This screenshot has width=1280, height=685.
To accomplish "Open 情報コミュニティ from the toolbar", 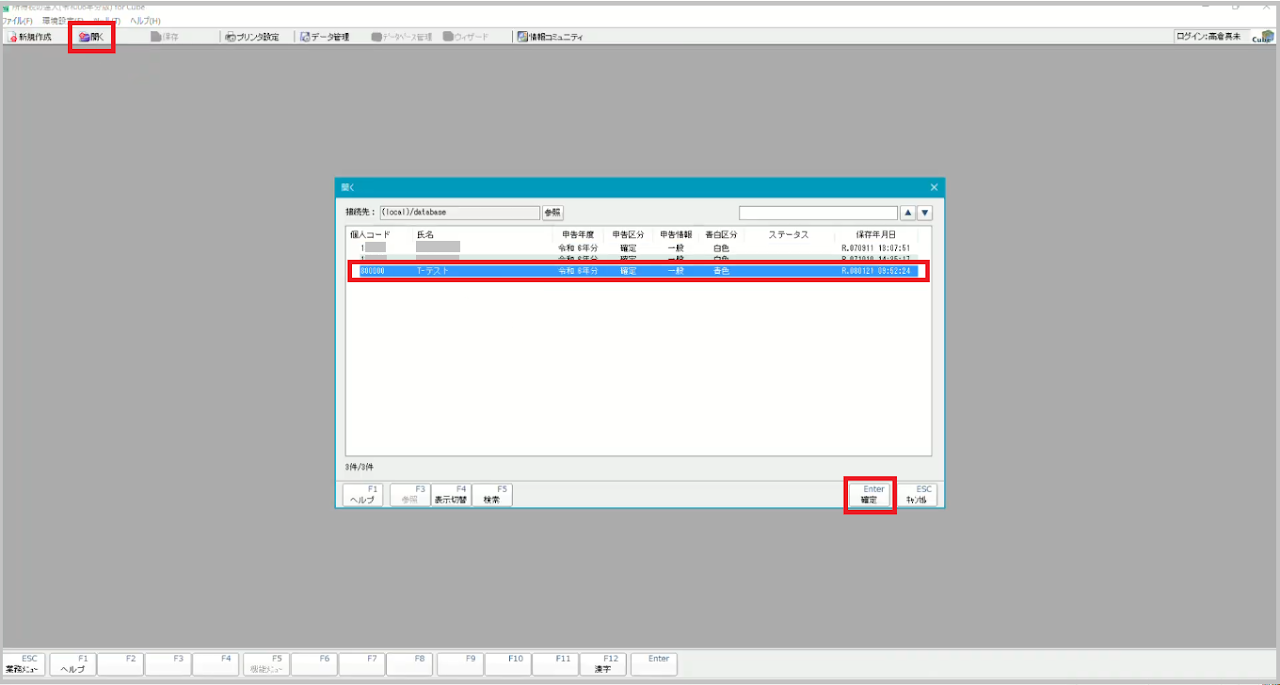I will point(550,37).
